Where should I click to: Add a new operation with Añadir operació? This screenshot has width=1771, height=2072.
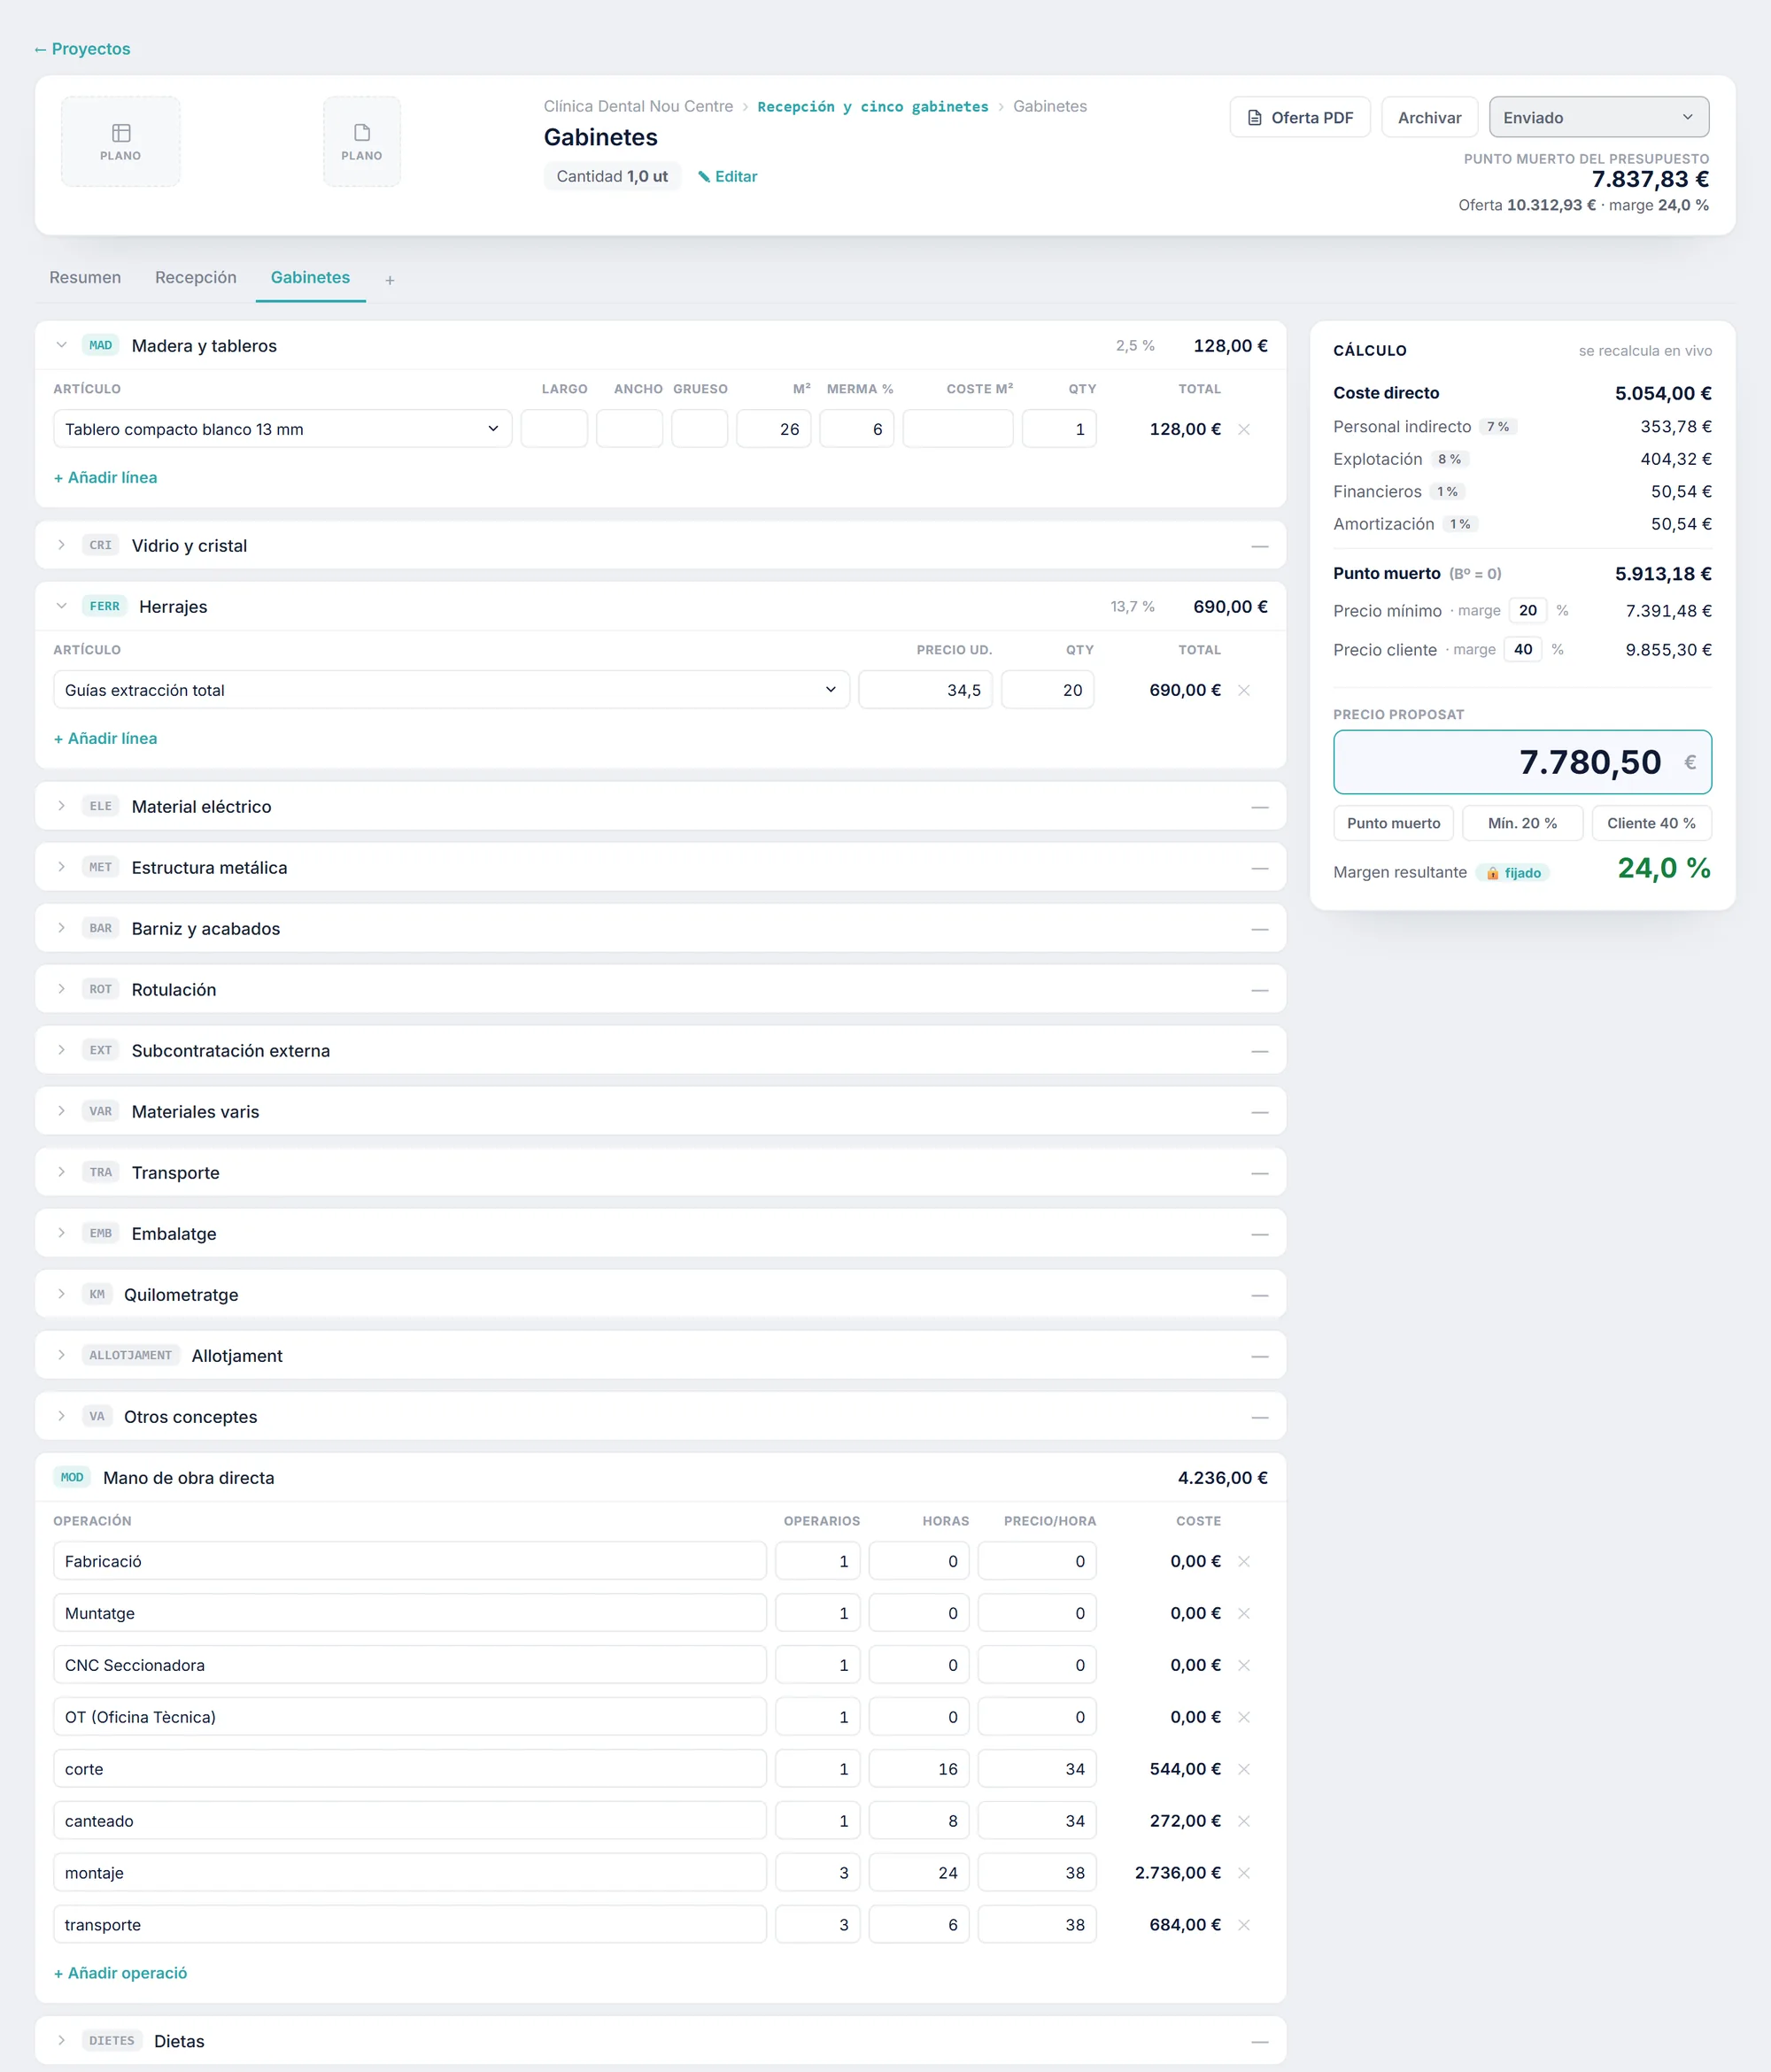pyautogui.click(x=120, y=1973)
